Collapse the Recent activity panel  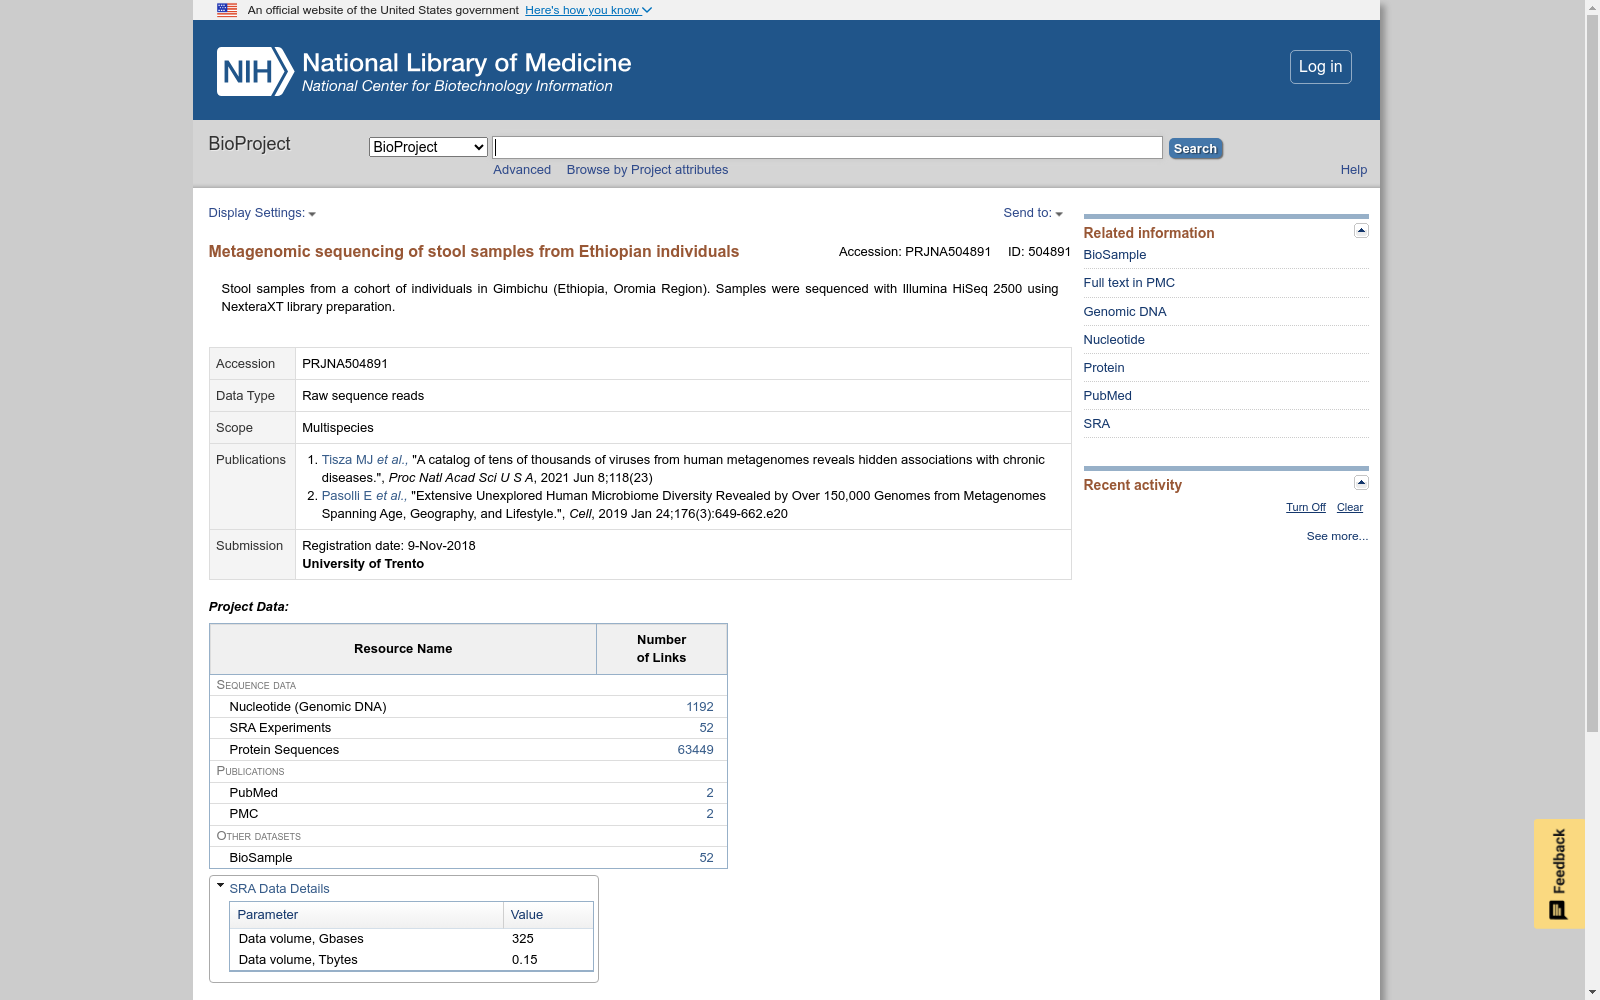pos(1361,483)
